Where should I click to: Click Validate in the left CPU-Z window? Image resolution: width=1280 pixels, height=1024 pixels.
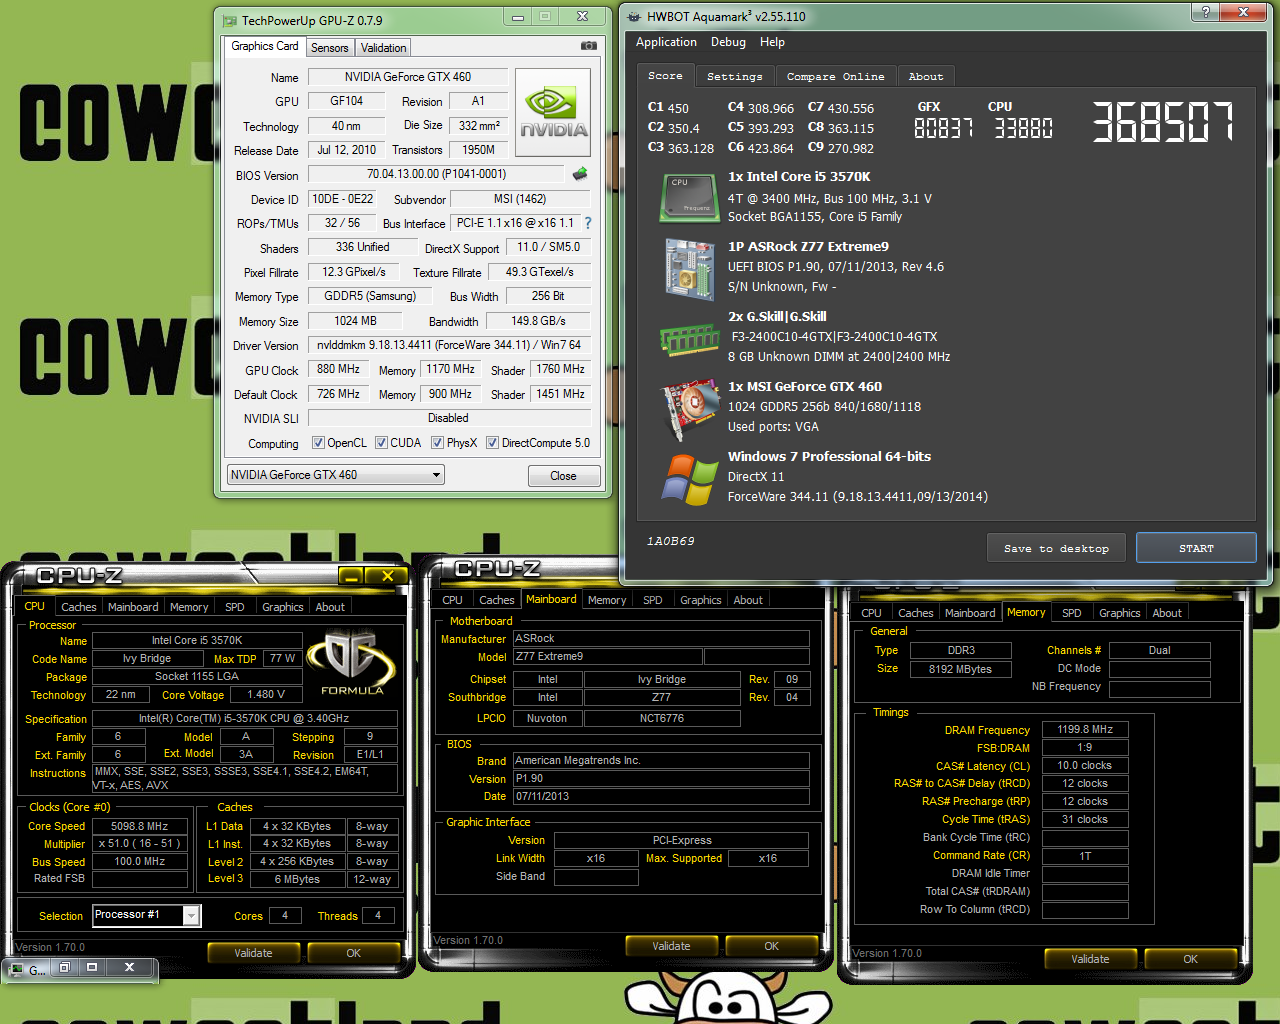coord(253,953)
